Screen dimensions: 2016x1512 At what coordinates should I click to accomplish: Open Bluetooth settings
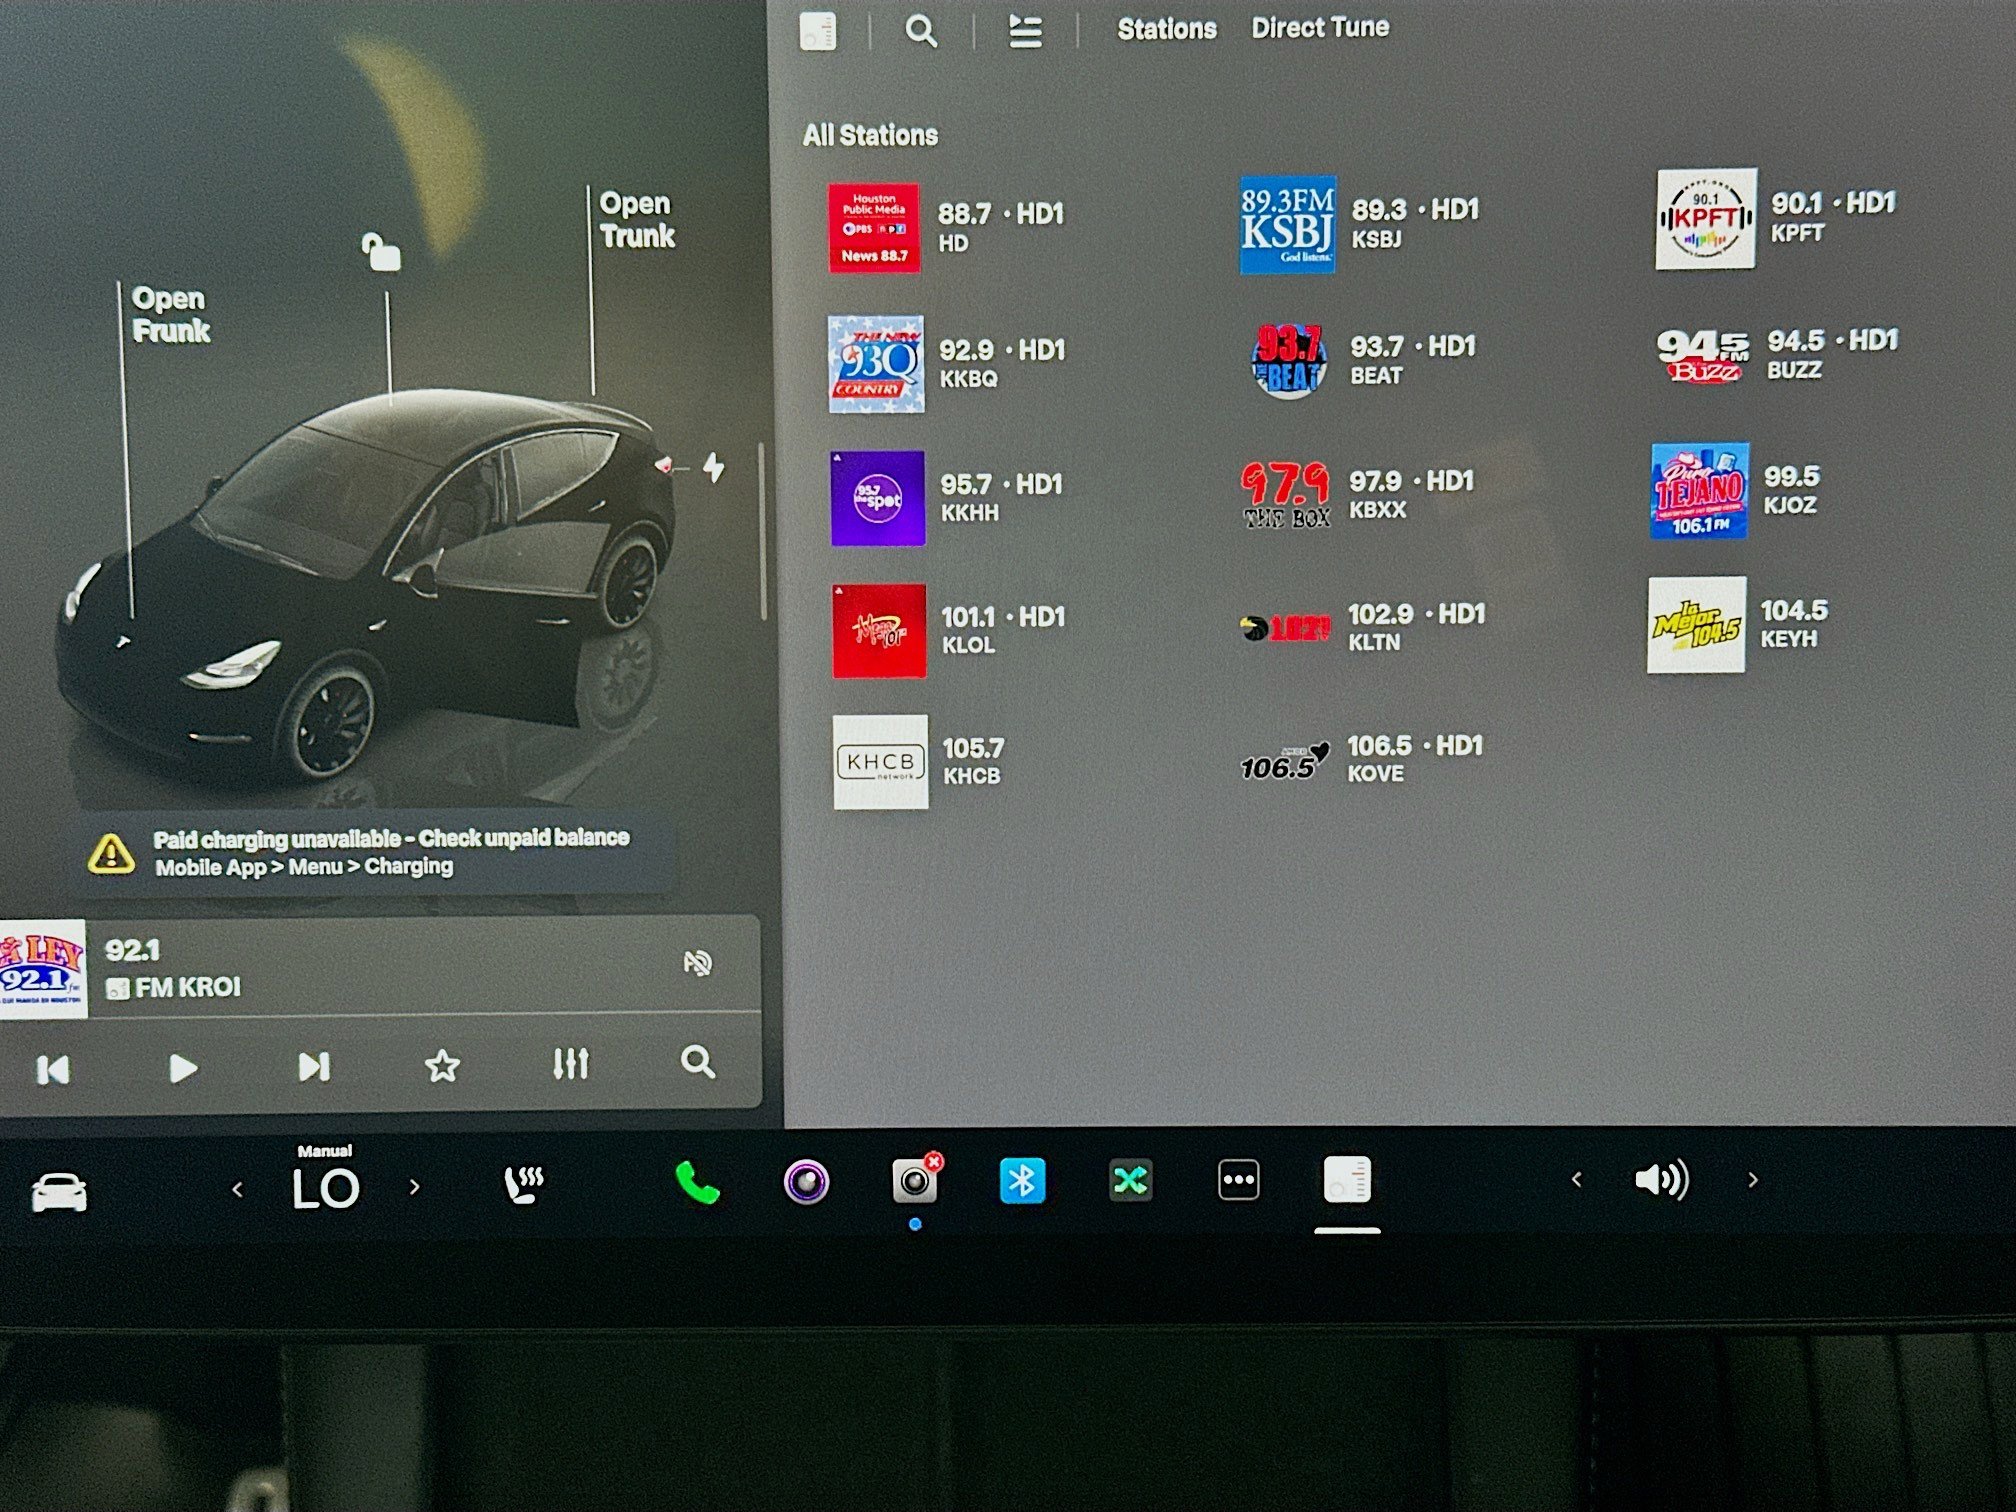click(x=1022, y=1181)
